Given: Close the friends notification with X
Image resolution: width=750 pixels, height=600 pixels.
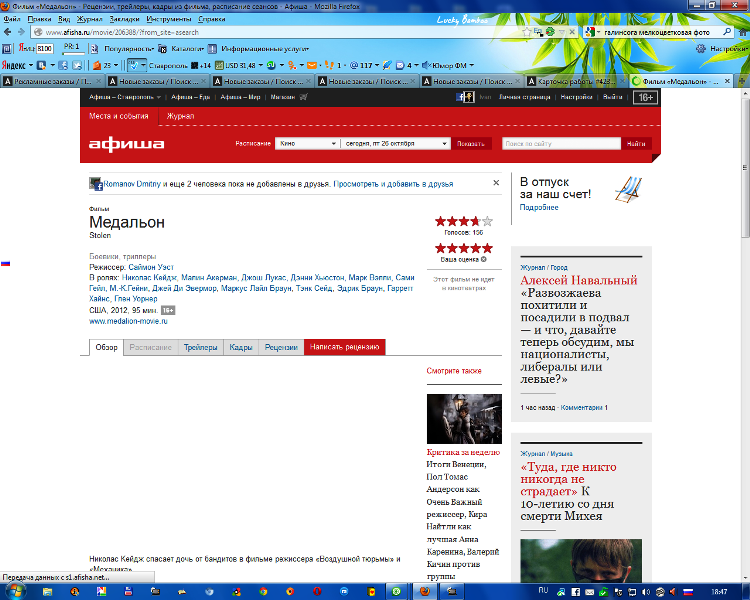Looking at the screenshot, I should [x=496, y=183].
